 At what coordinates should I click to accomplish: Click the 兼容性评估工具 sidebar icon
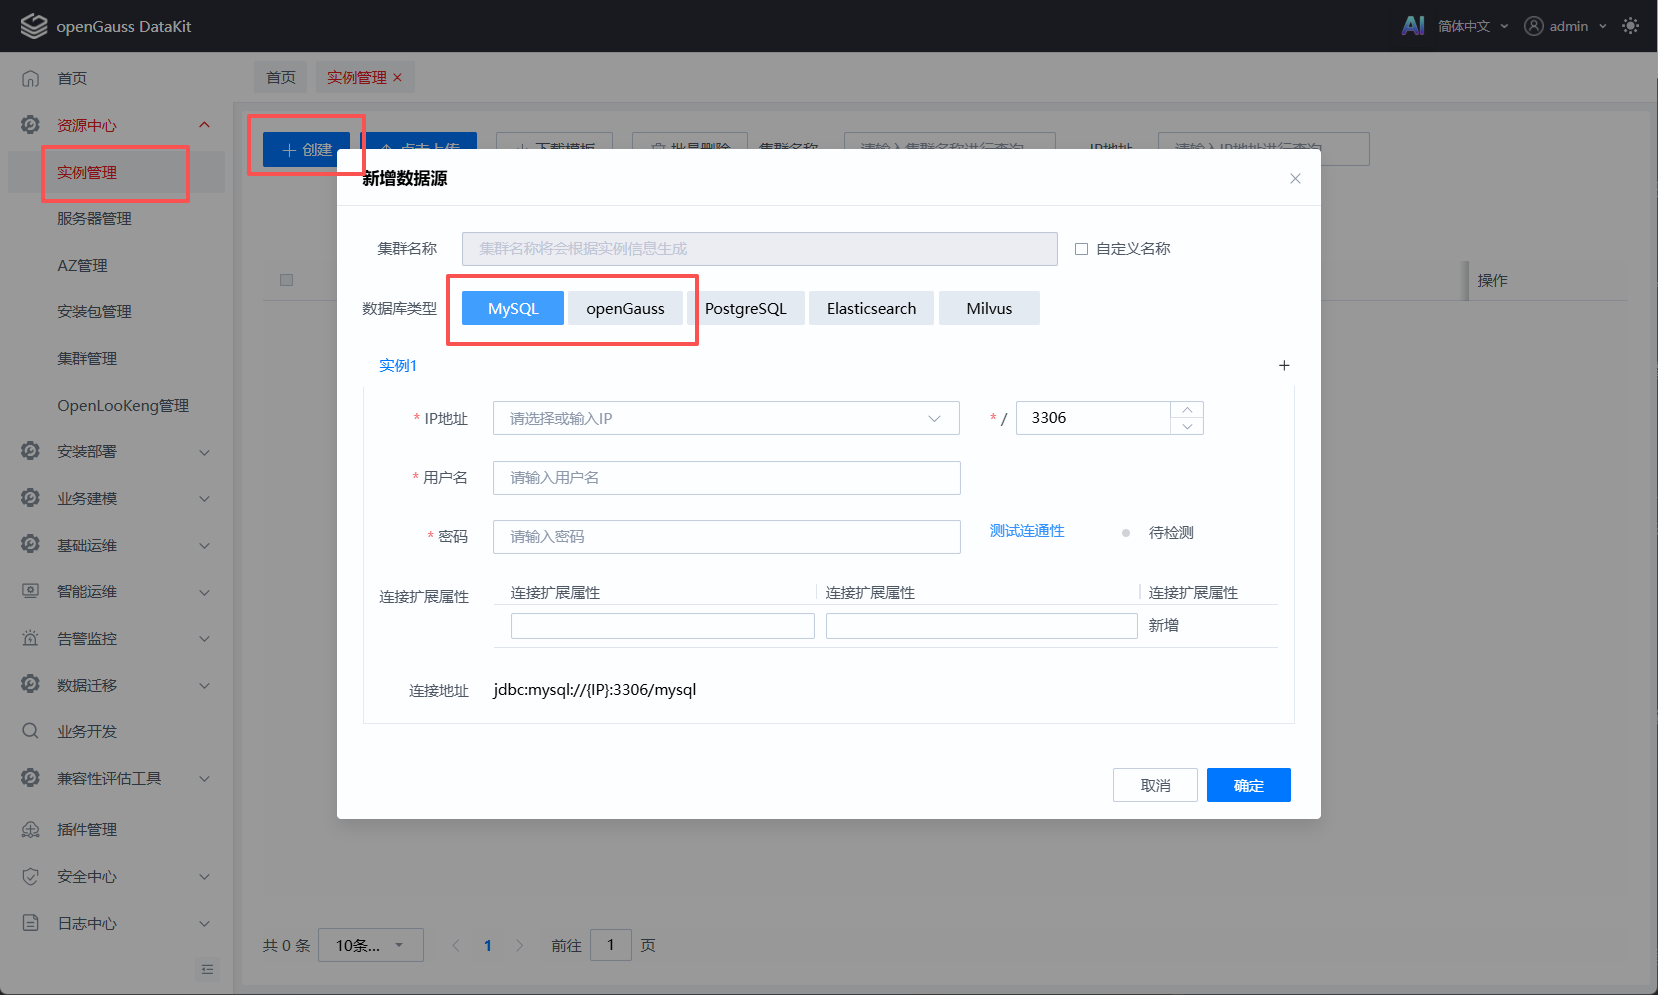pyautogui.click(x=31, y=778)
